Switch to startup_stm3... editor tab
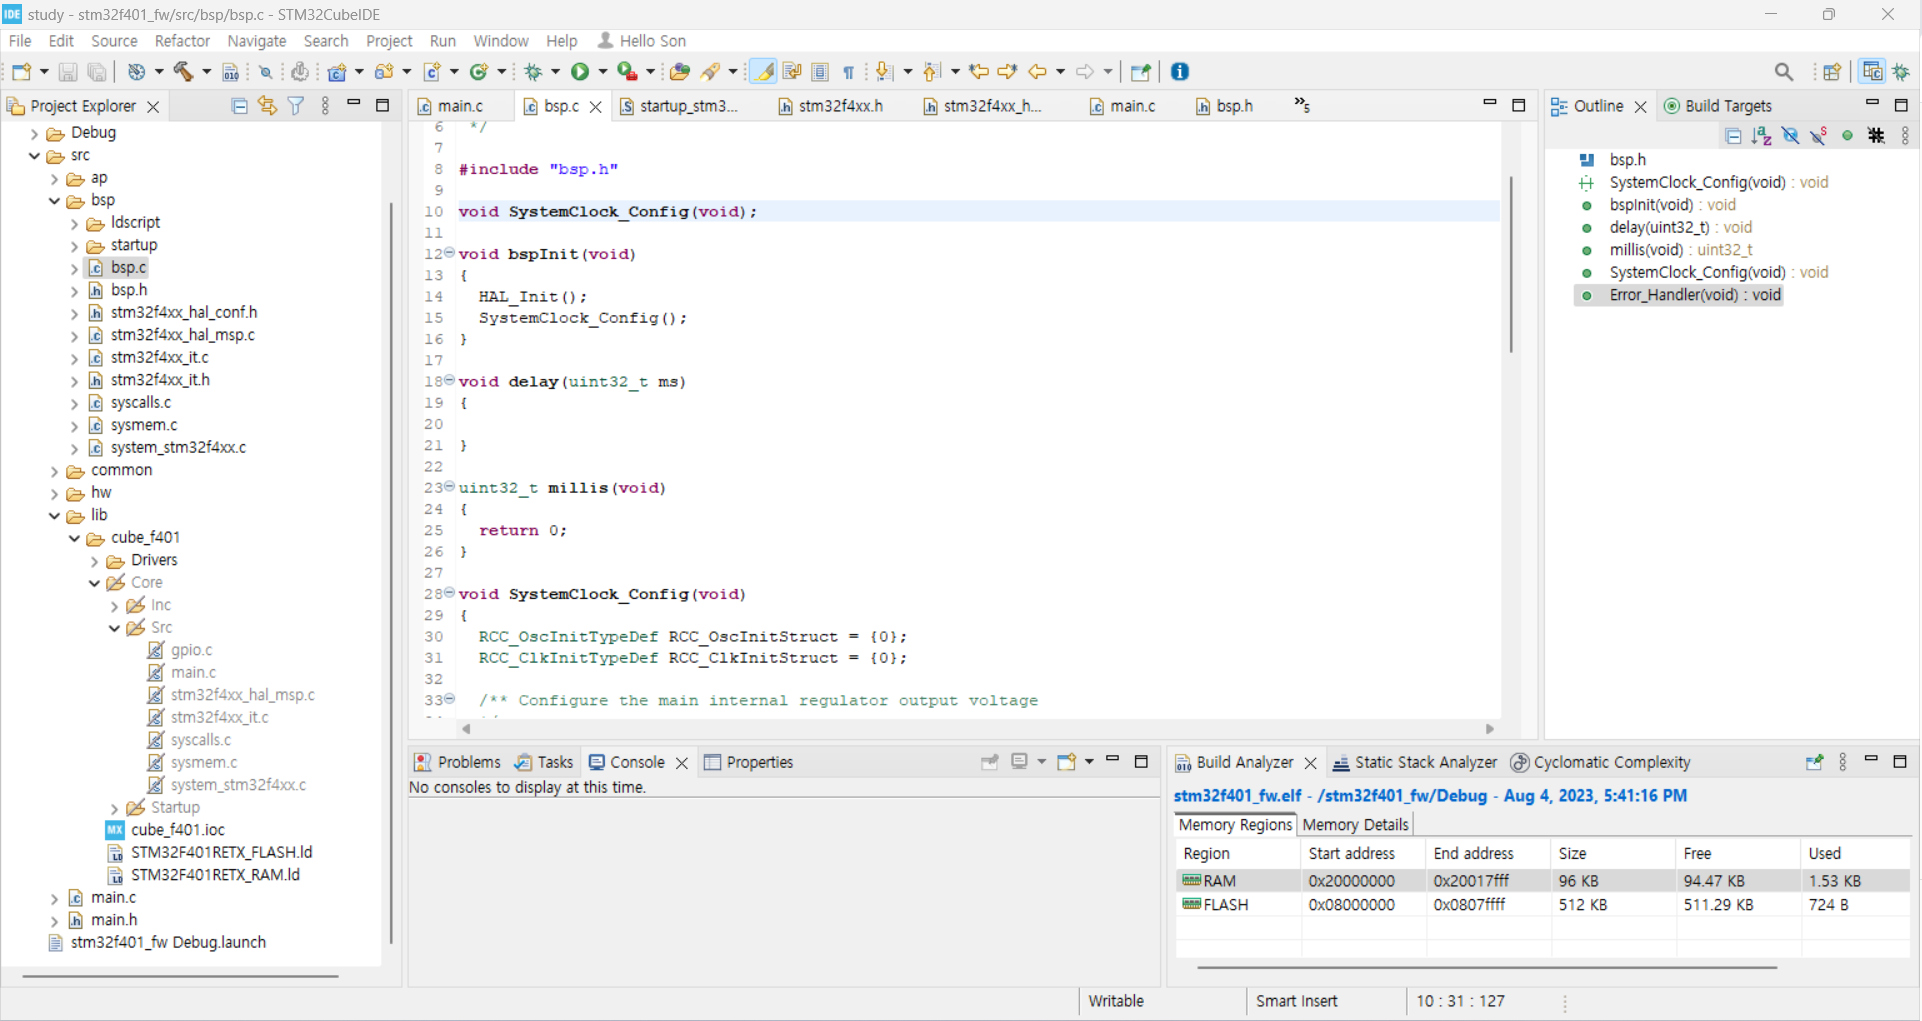The height and width of the screenshot is (1021, 1922). pyautogui.click(x=679, y=106)
